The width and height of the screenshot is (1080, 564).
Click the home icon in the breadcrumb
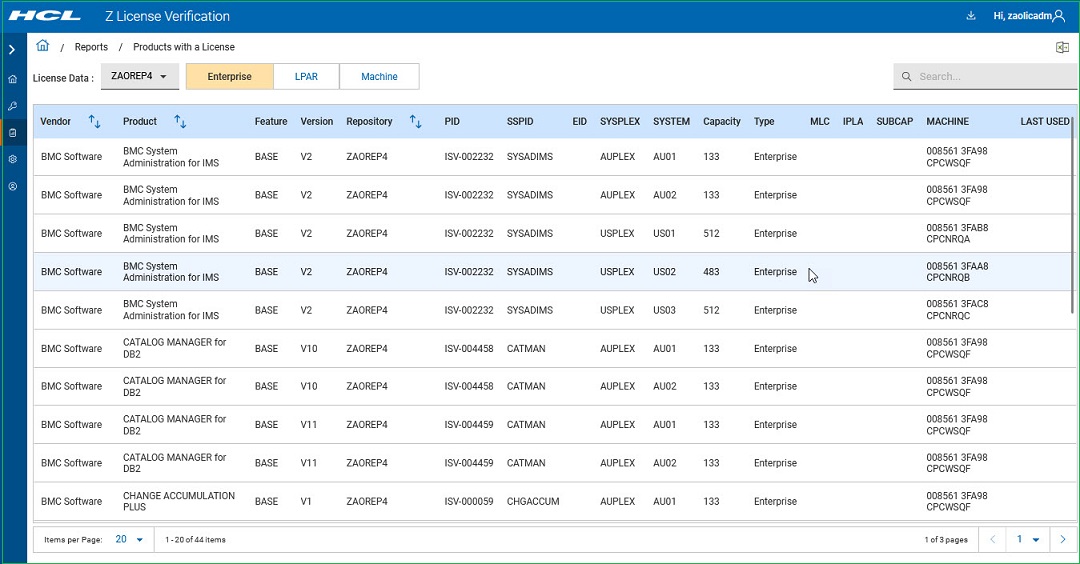point(43,46)
